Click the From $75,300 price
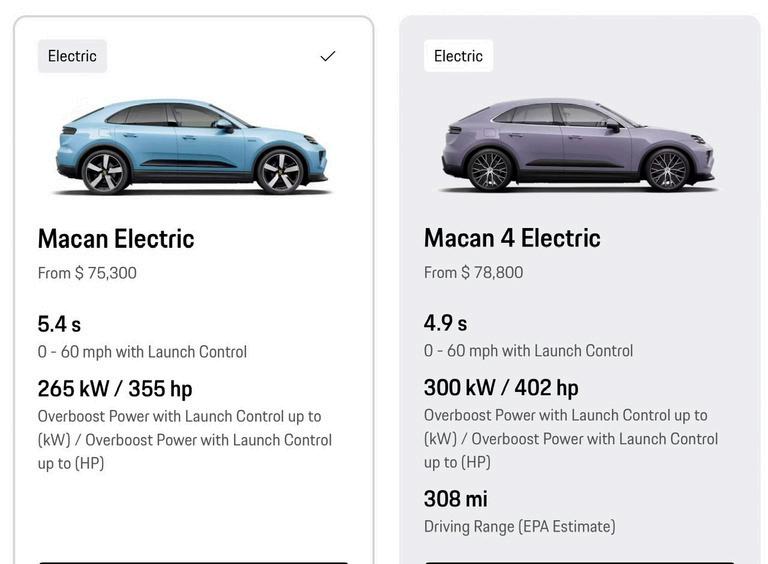Image resolution: width=768 pixels, height=564 pixels. pyautogui.click(x=87, y=273)
